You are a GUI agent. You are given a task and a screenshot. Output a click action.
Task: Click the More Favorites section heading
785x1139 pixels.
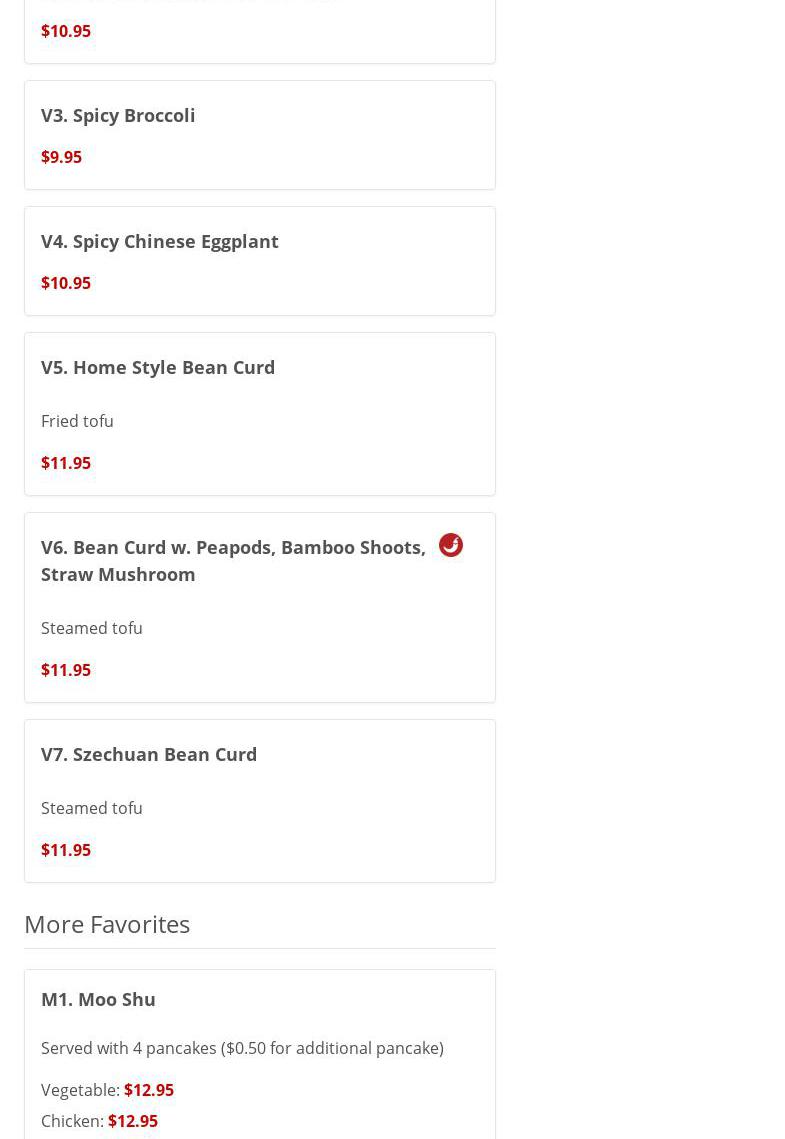click(x=107, y=924)
